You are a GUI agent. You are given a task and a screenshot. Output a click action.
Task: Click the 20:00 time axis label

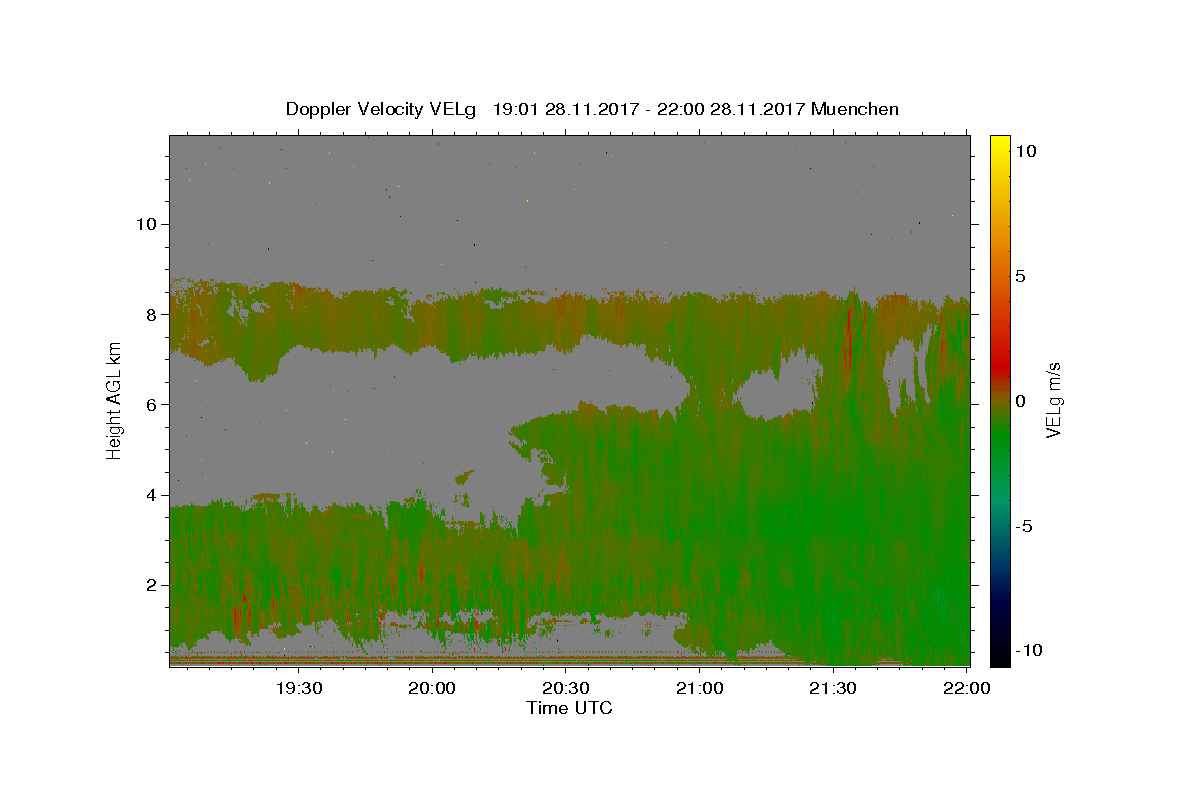click(x=433, y=688)
